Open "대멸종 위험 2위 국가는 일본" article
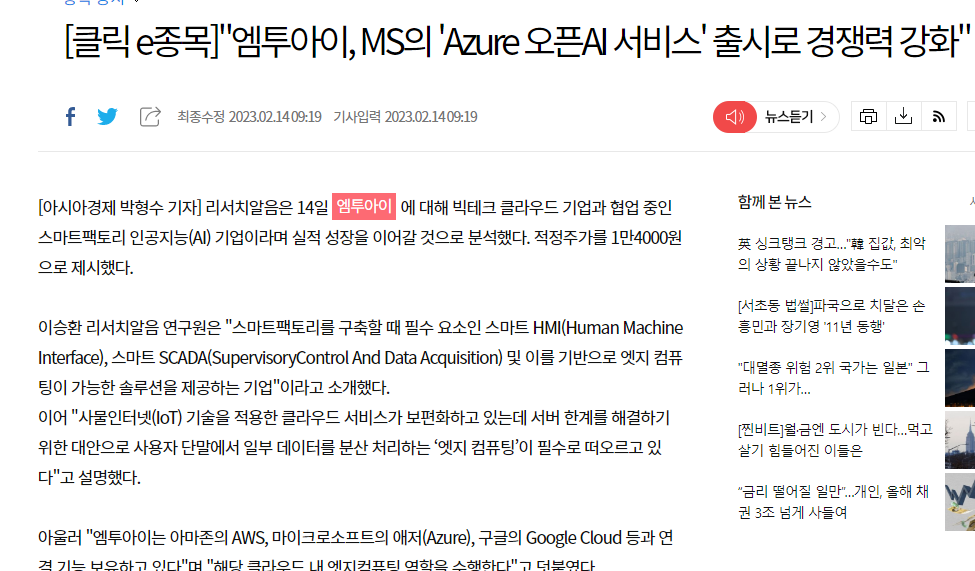Image resolution: width=975 pixels, height=571 pixels. [x=833, y=378]
